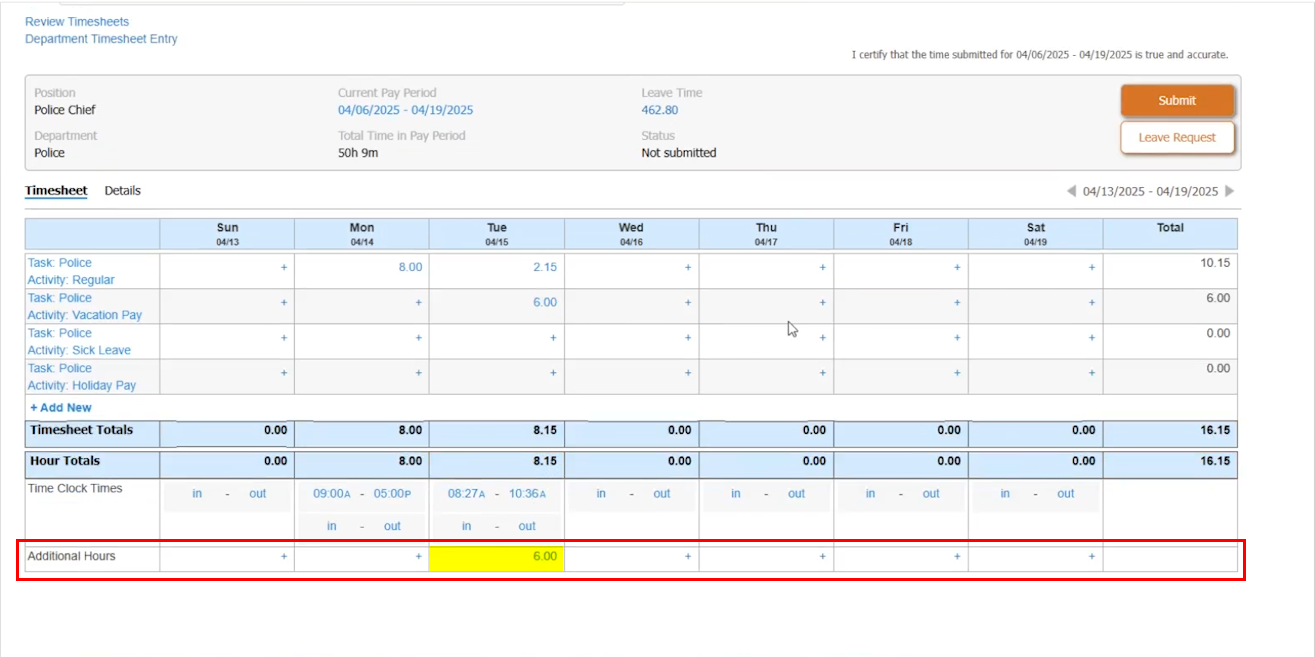The height and width of the screenshot is (657, 1315).
Task: Submit the timesheet
Action: 1177,100
